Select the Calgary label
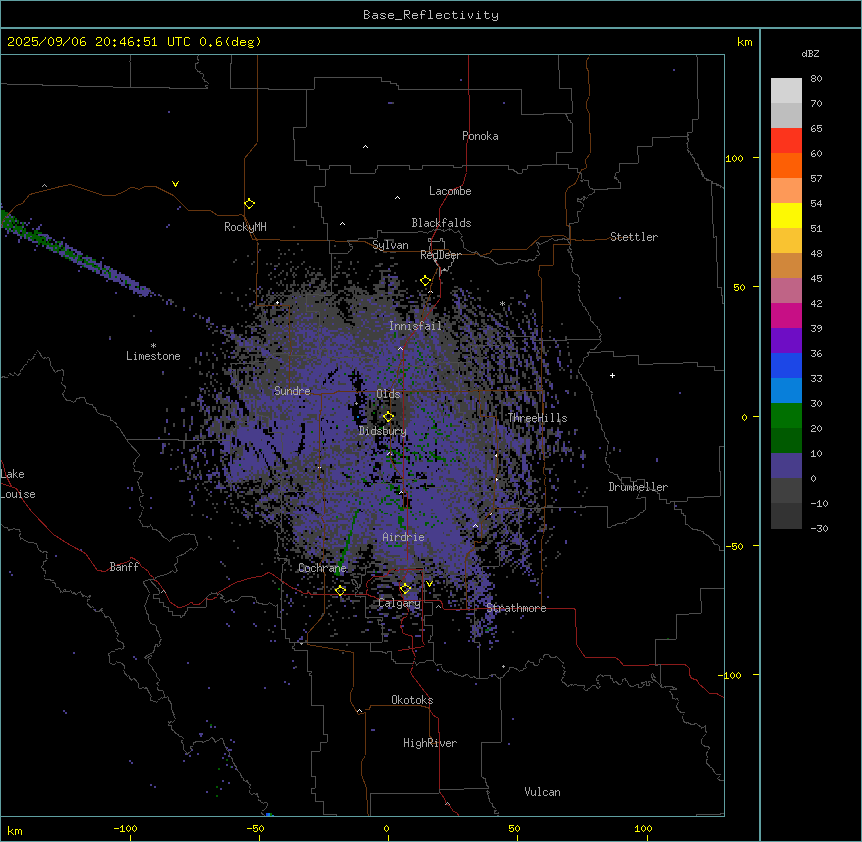Screen dimensions: 862x842 tap(399, 603)
